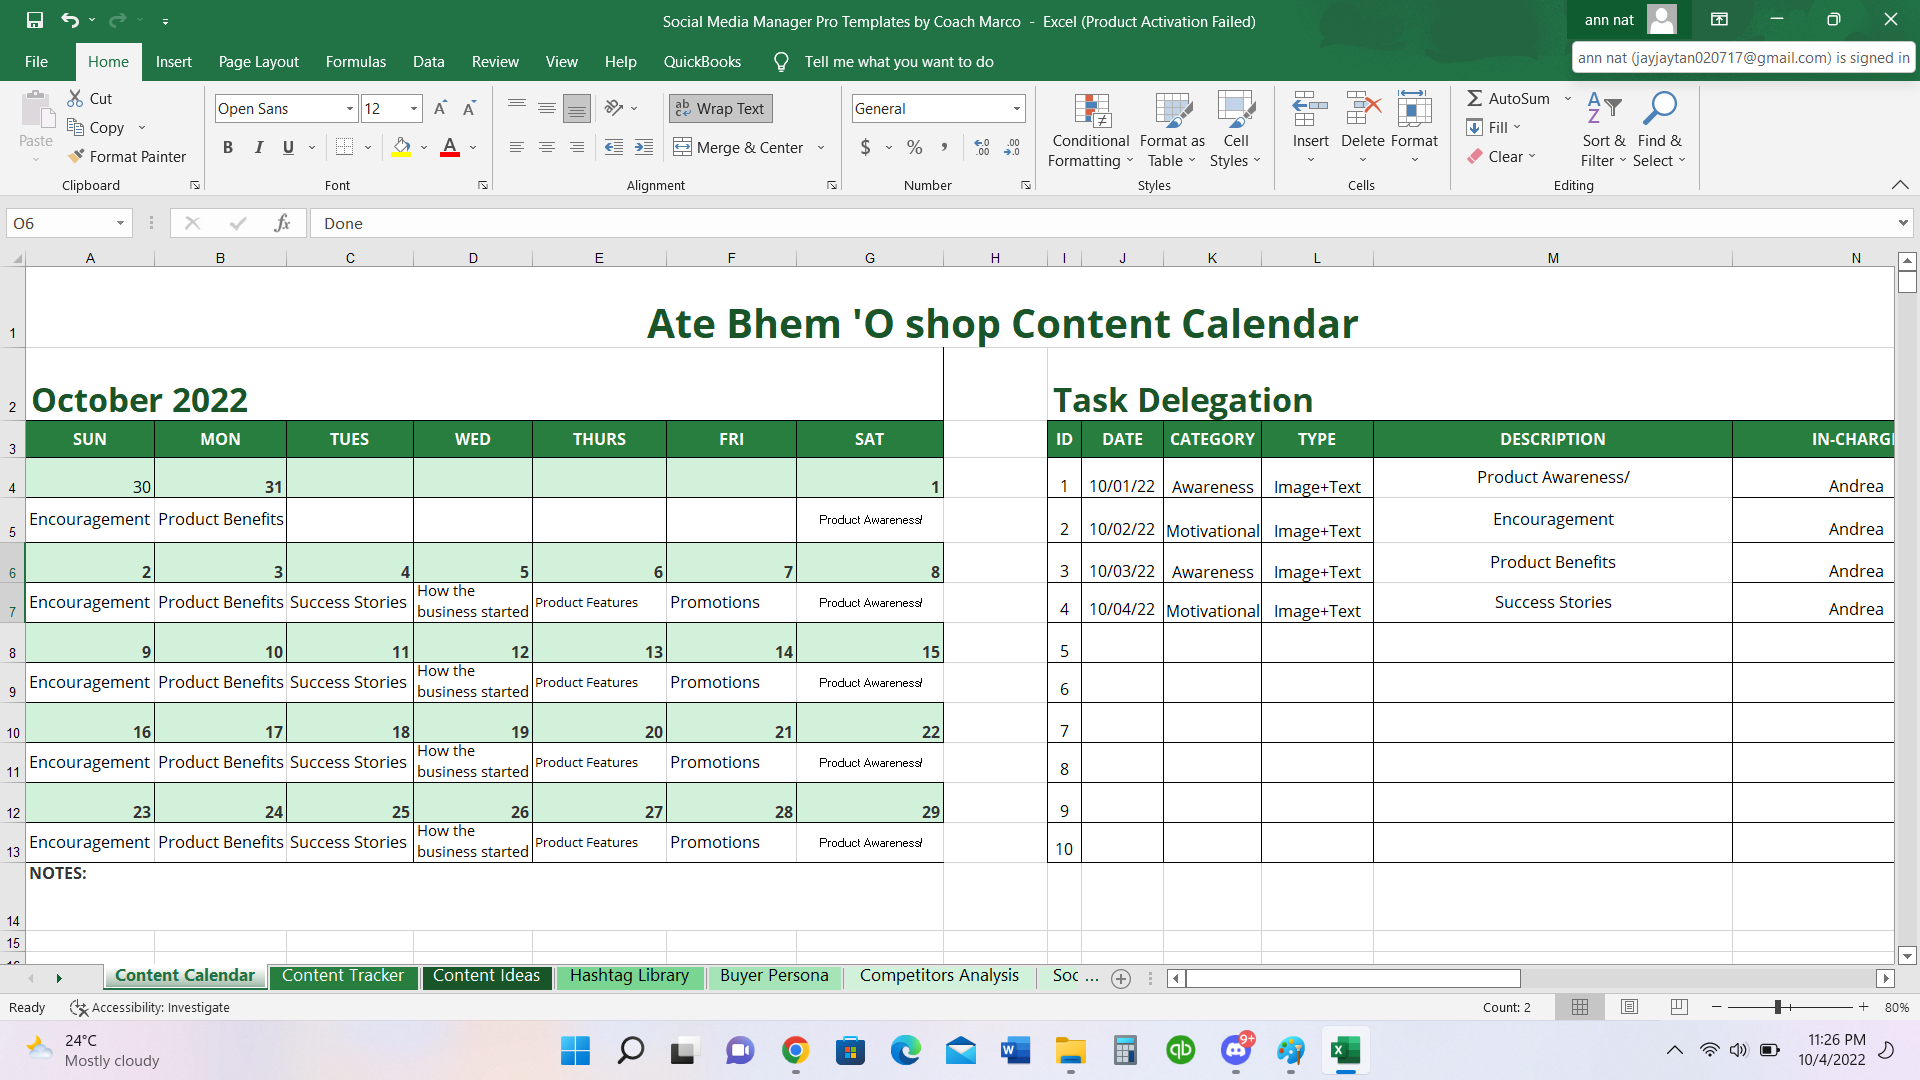Image resolution: width=1920 pixels, height=1080 pixels.
Task: Click the Increase Font Size icon
Action: click(440, 108)
